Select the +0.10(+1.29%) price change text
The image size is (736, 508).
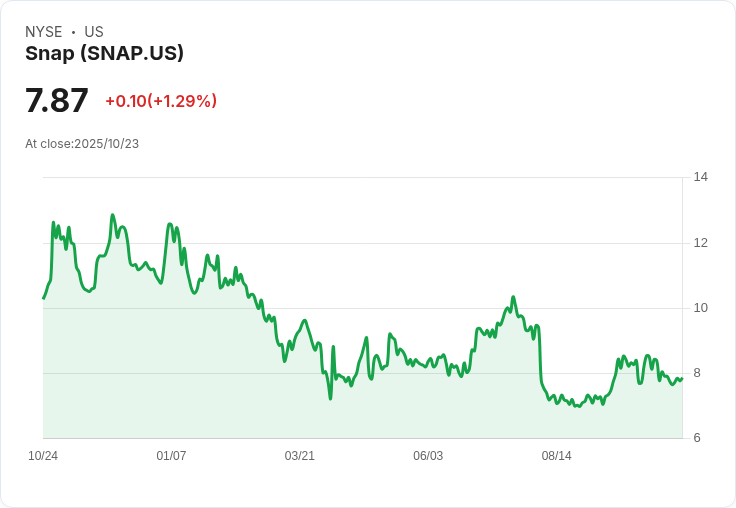(161, 101)
